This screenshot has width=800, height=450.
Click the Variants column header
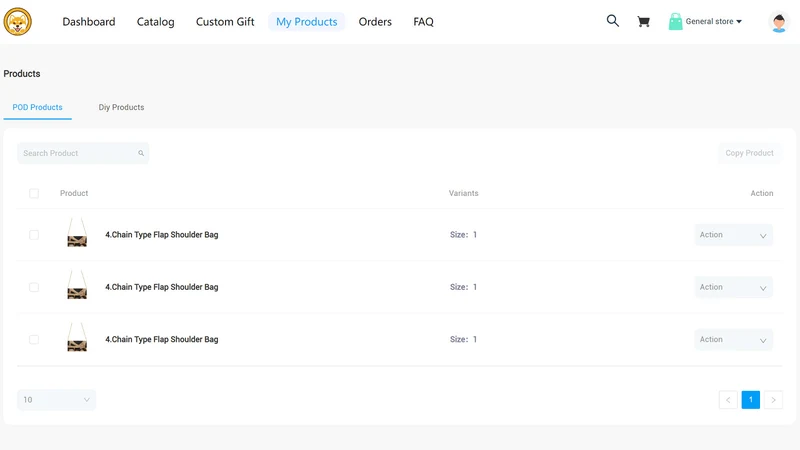(x=463, y=193)
